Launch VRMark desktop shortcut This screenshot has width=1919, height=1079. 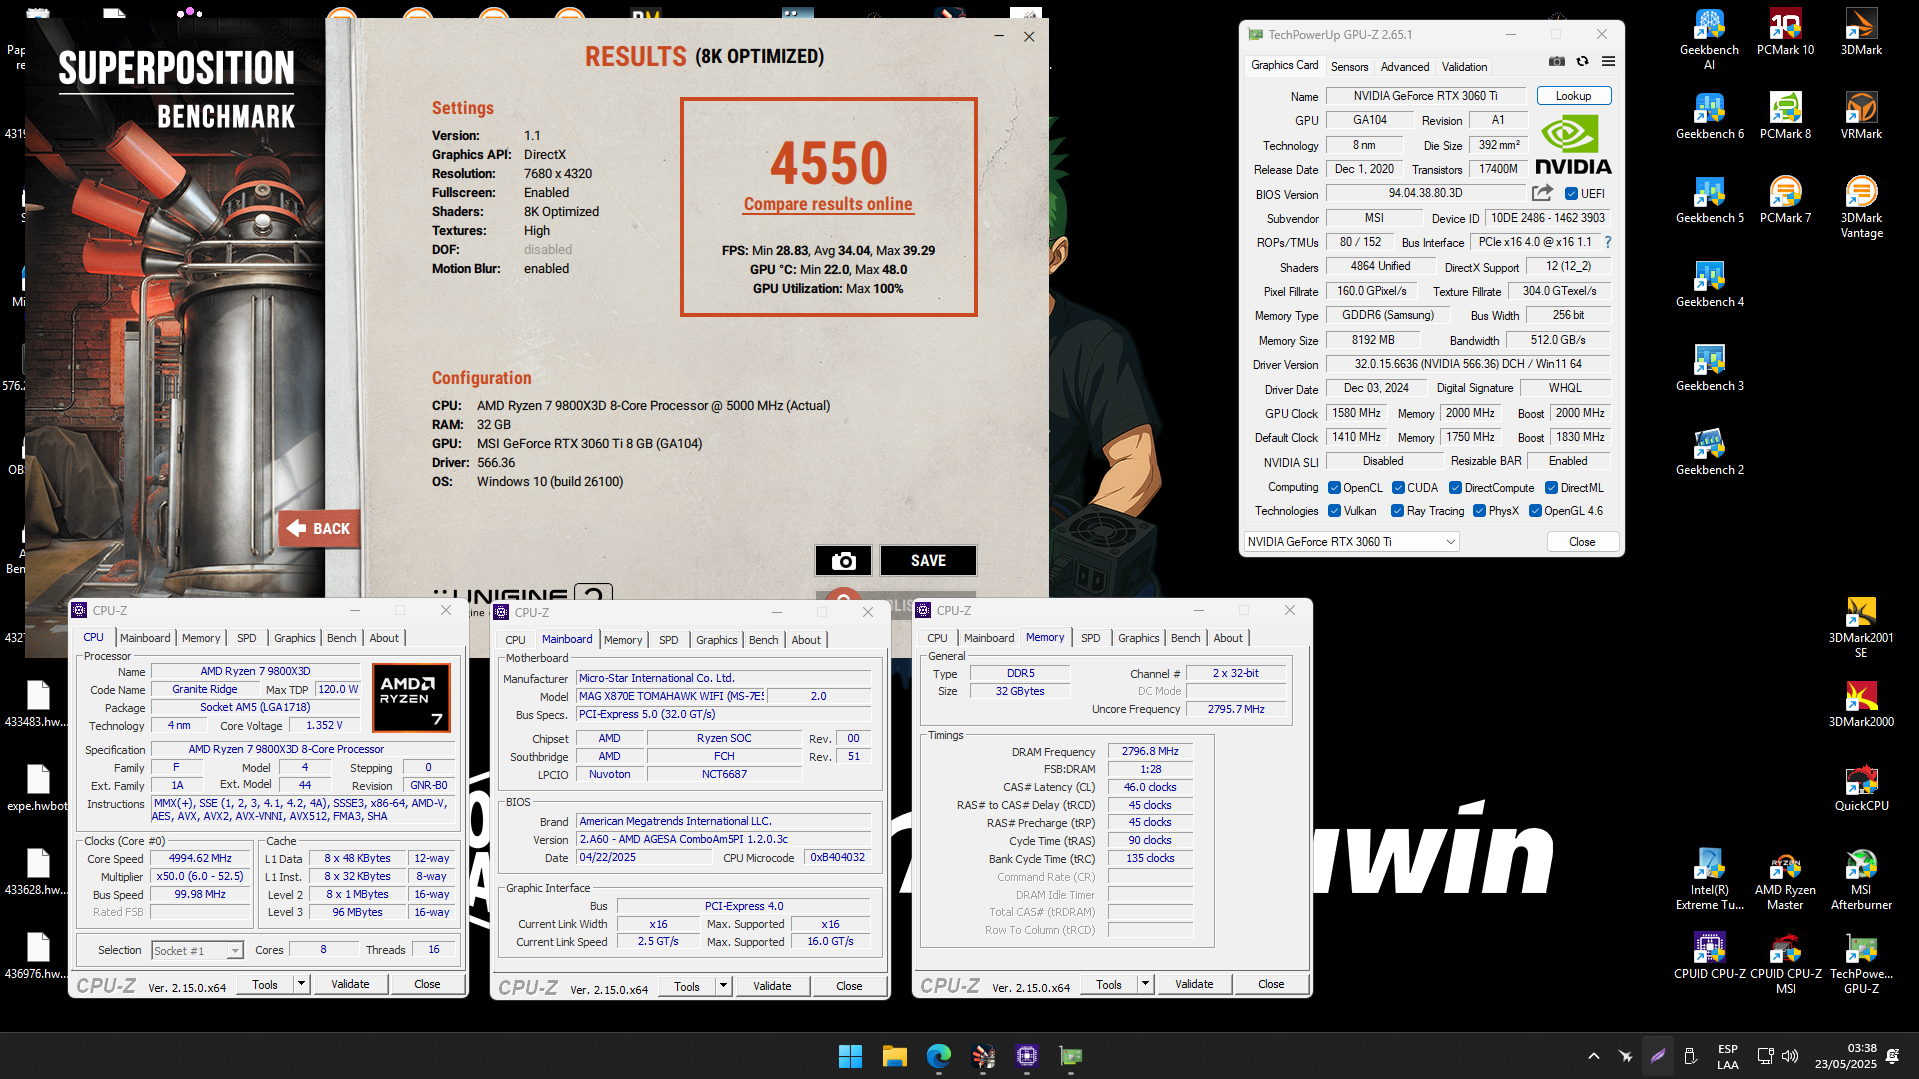(1861, 116)
